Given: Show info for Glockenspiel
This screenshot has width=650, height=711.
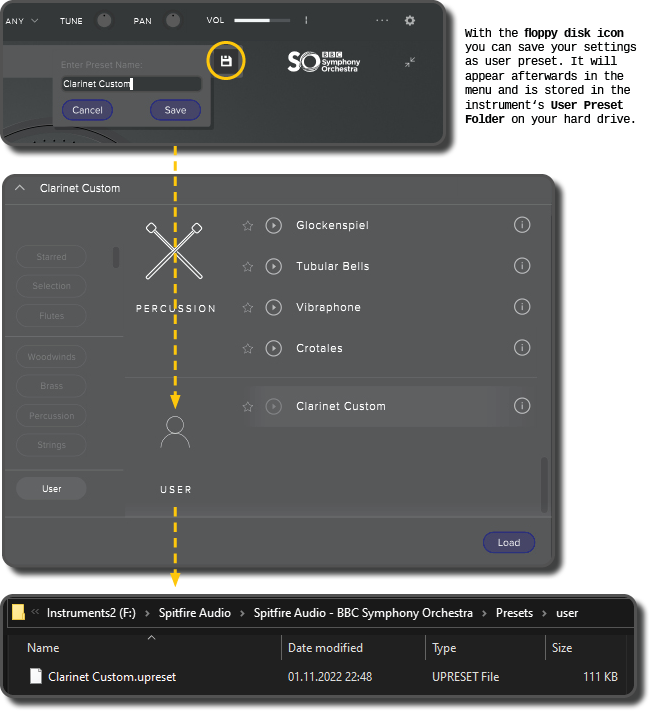Looking at the screenshot, I should [522, 225].
